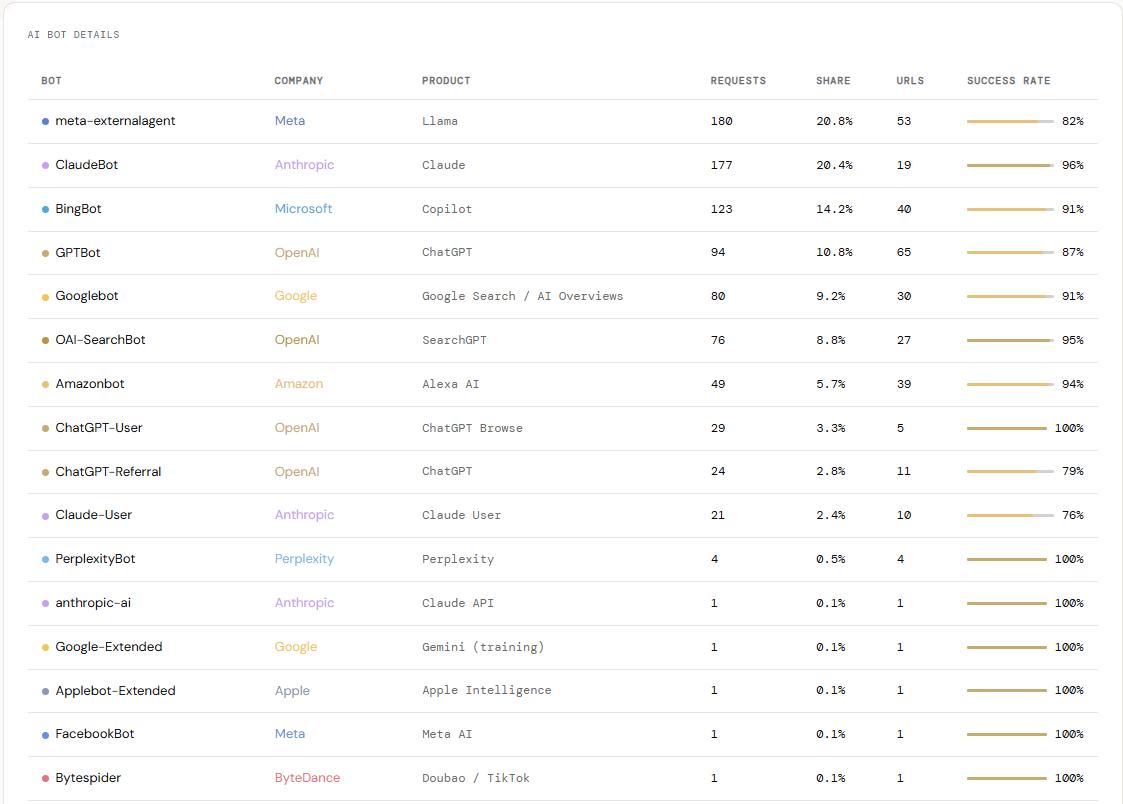
Task: Select the OAI-SearchBot row name
Action: click(100, 340)
